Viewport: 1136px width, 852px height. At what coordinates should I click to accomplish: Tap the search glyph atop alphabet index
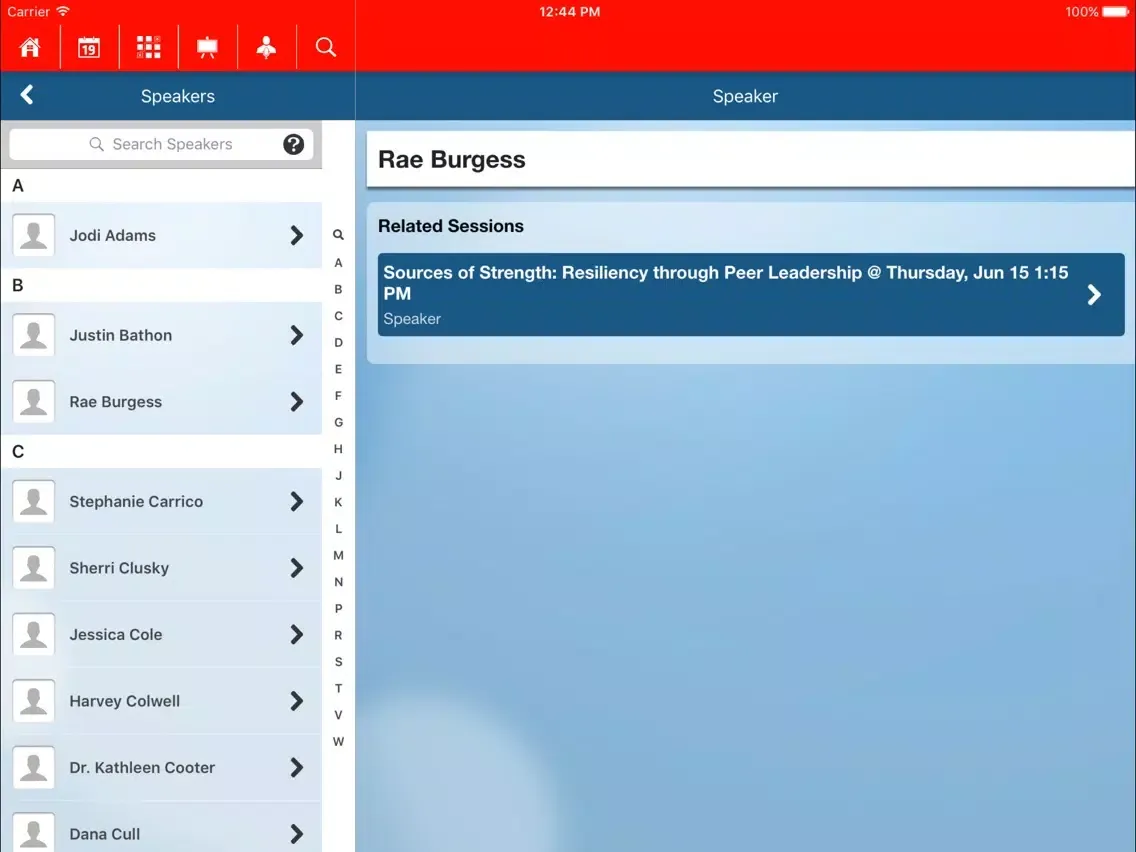(338, 235)
